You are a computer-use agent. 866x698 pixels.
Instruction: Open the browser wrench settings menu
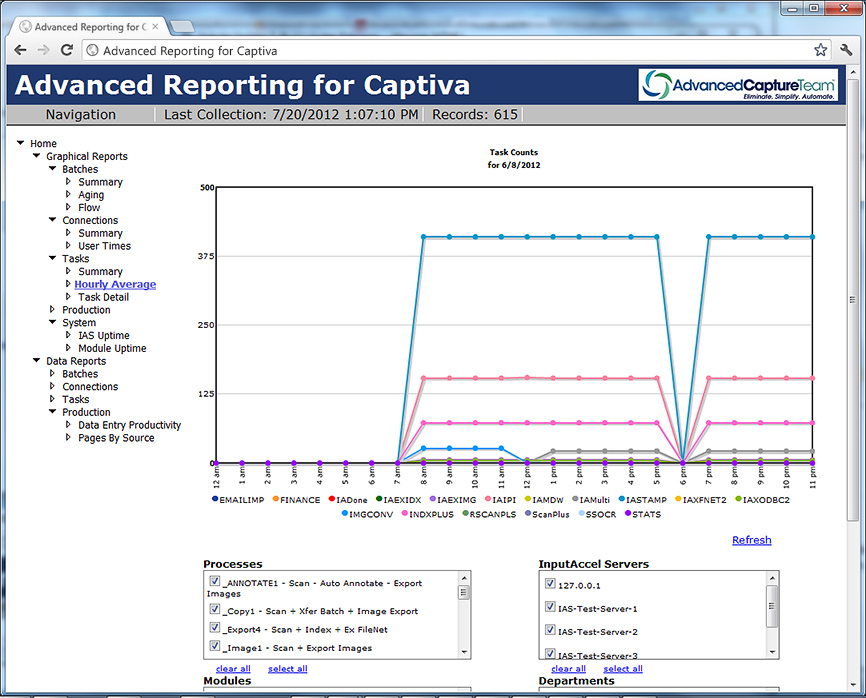[846, 50]
